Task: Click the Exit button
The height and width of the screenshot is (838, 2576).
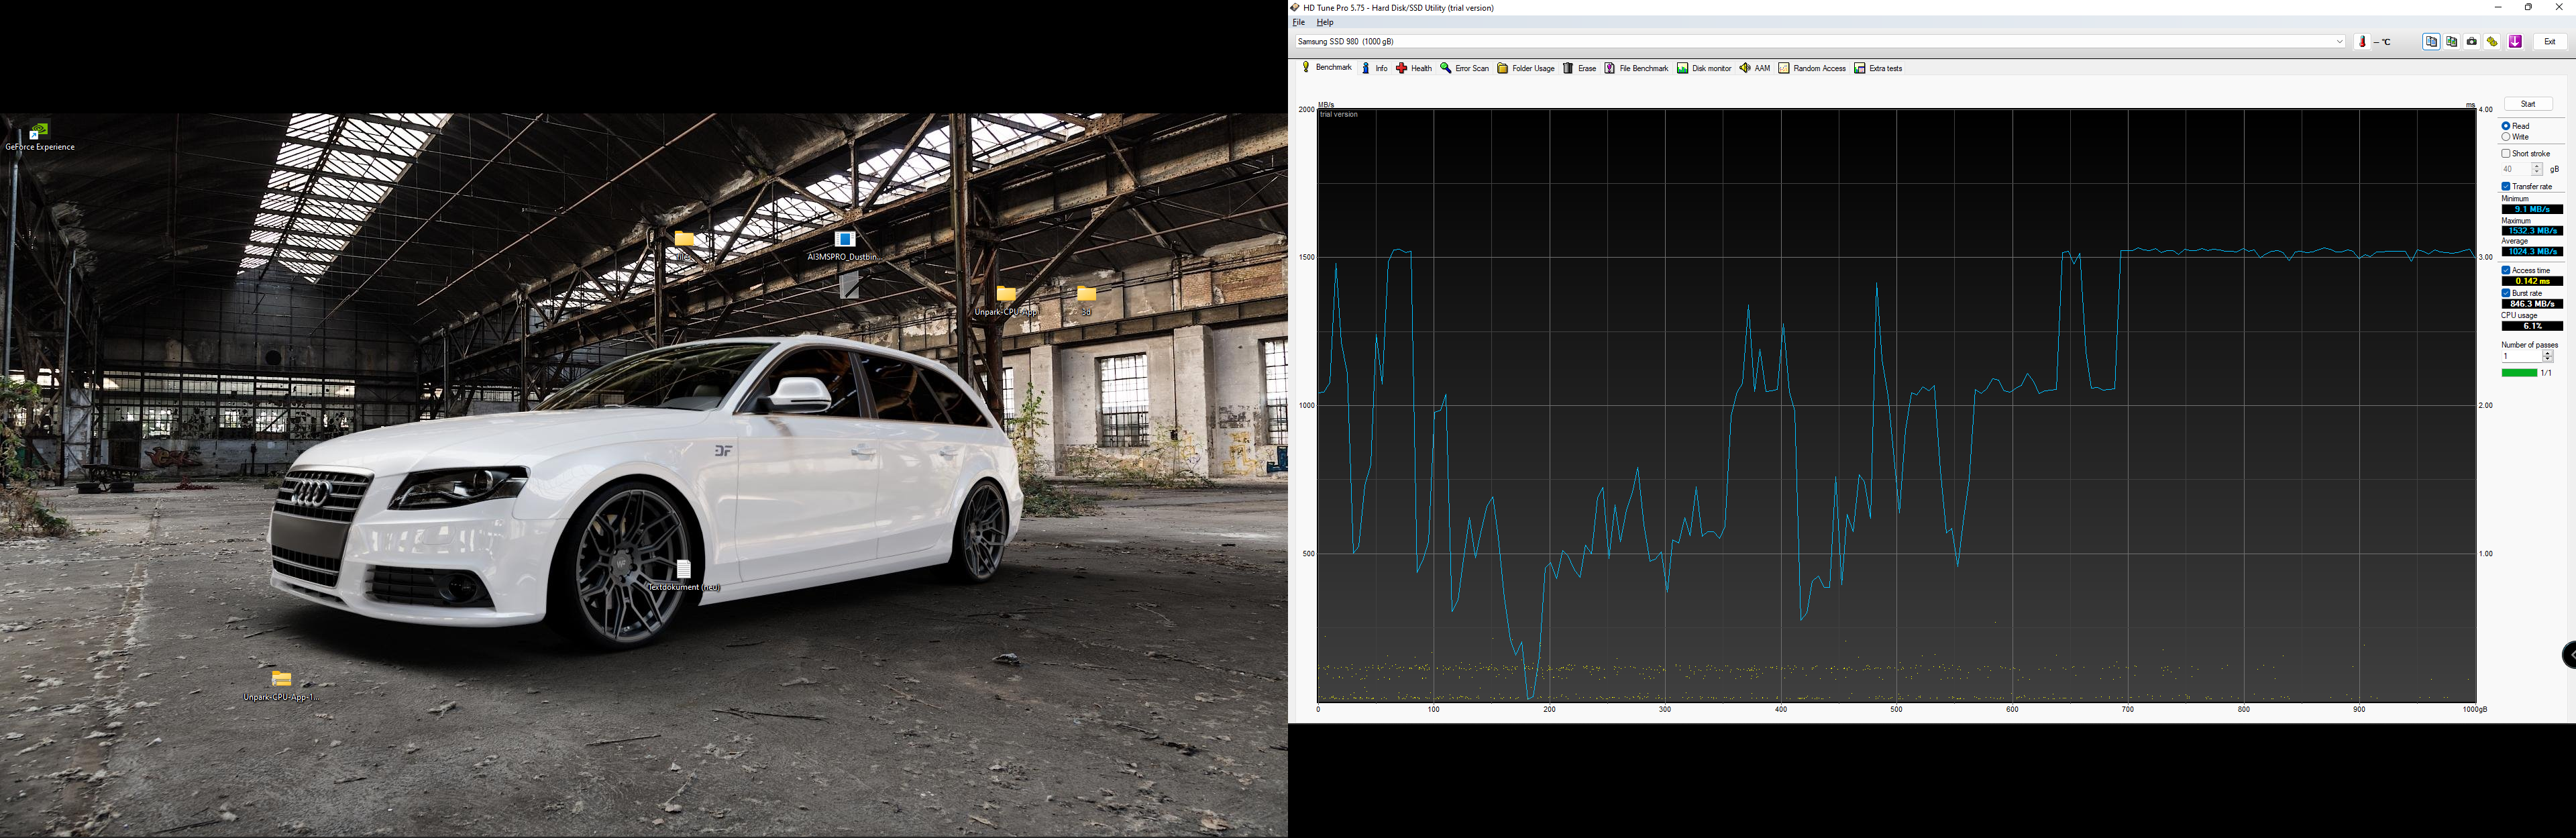Action: (2550, 42)
